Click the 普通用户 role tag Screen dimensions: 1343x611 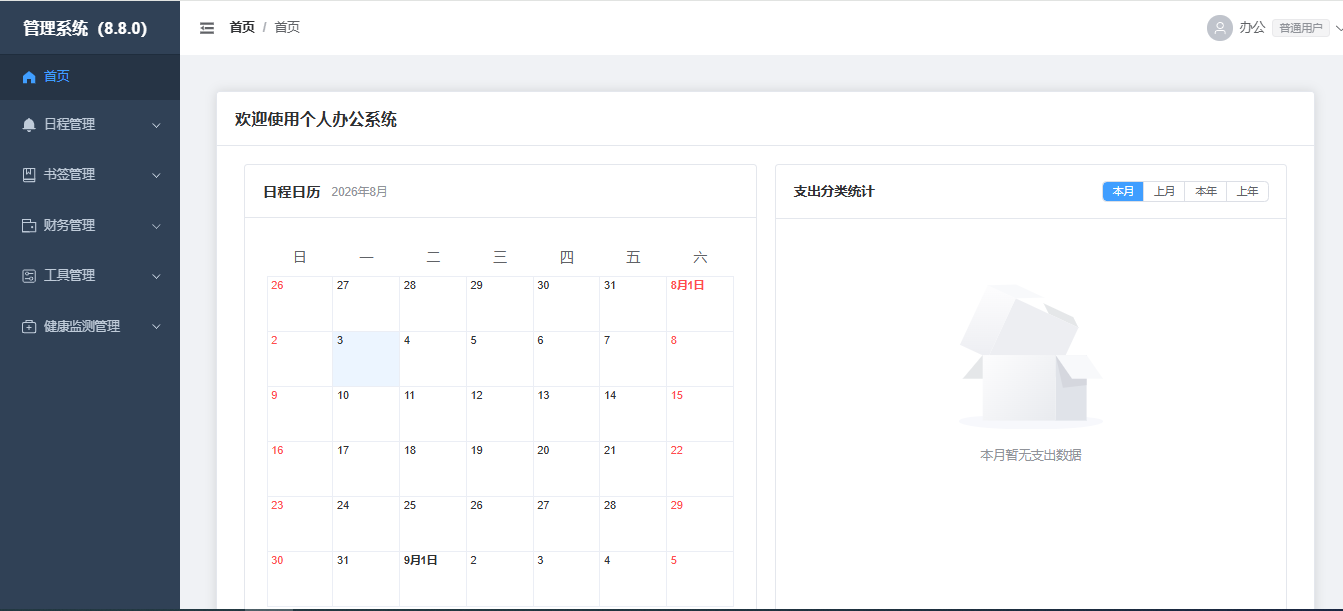(1300, 29)
